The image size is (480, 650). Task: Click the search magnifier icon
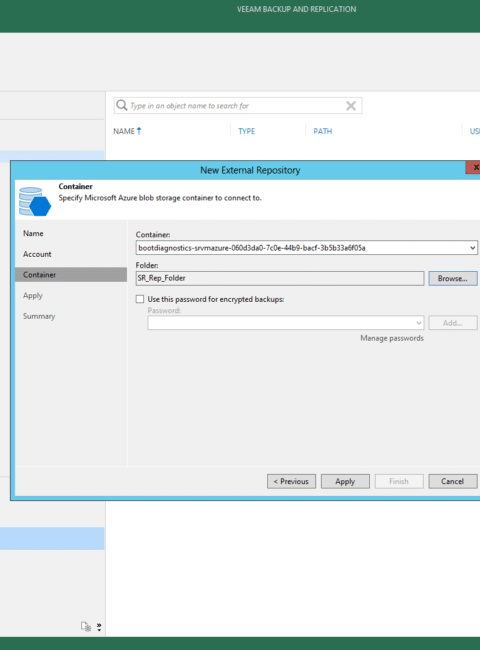coord(121,105)
